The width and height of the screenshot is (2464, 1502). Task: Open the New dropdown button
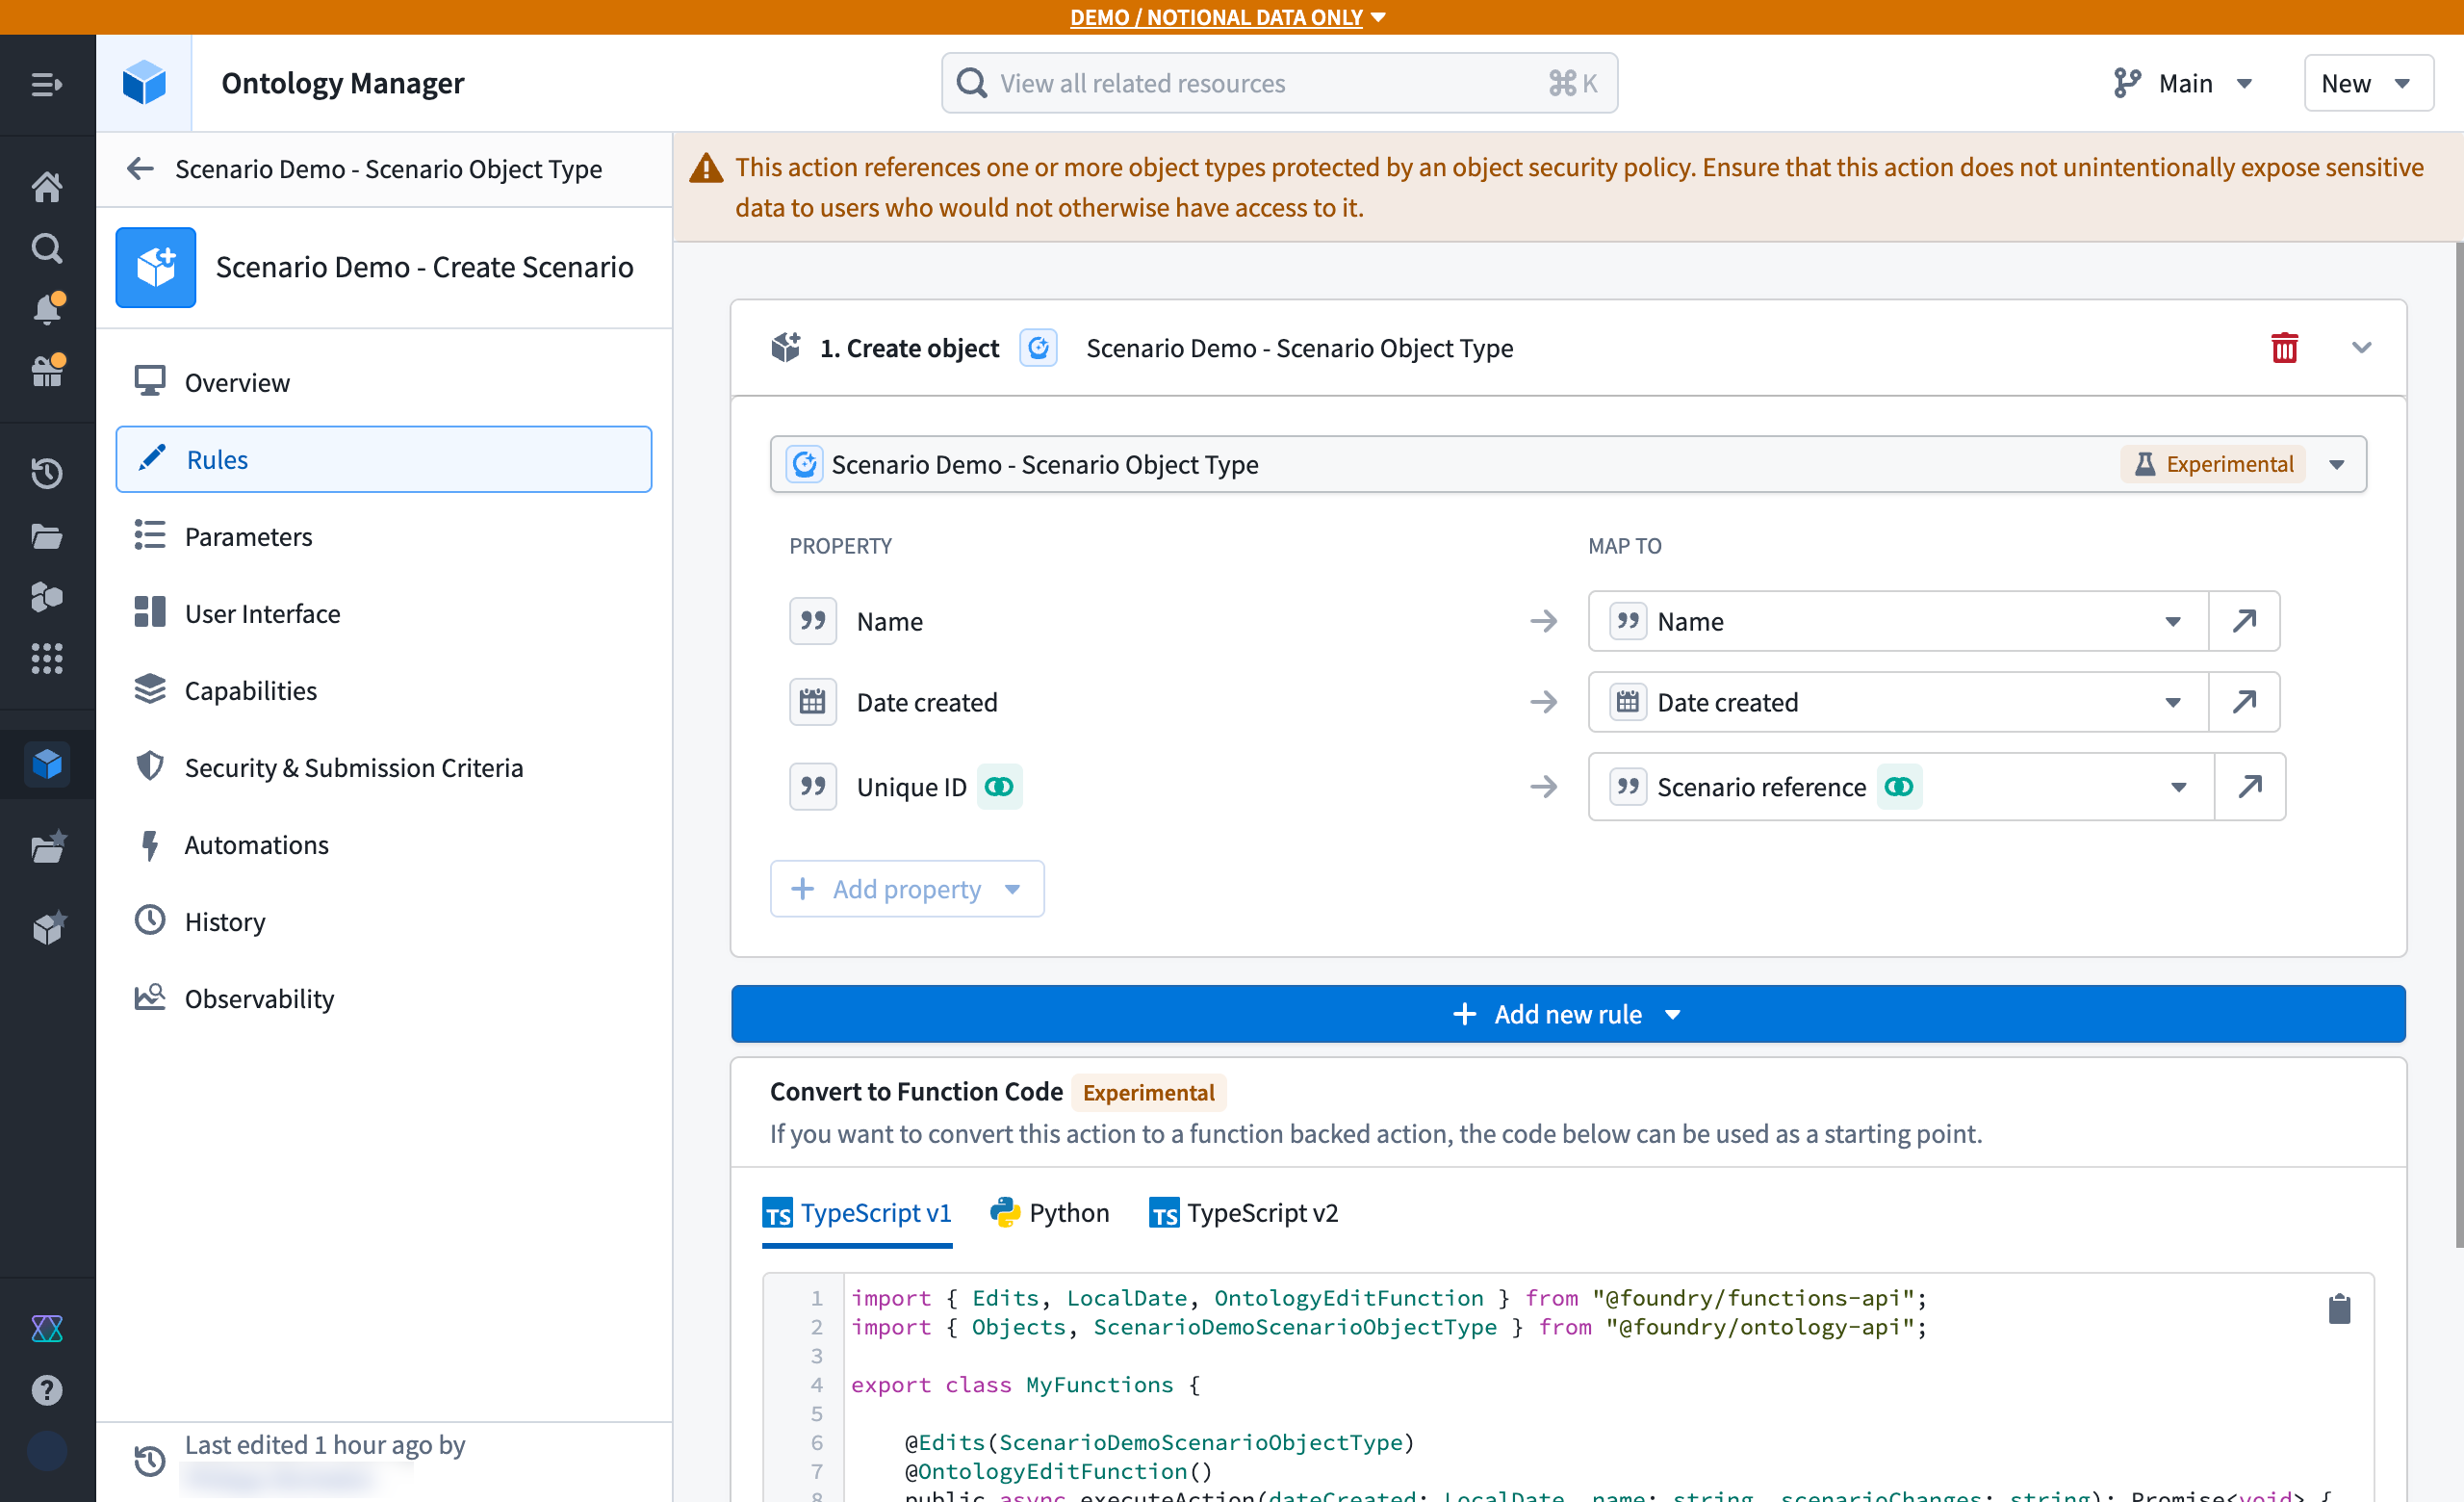coord(2367,83)
